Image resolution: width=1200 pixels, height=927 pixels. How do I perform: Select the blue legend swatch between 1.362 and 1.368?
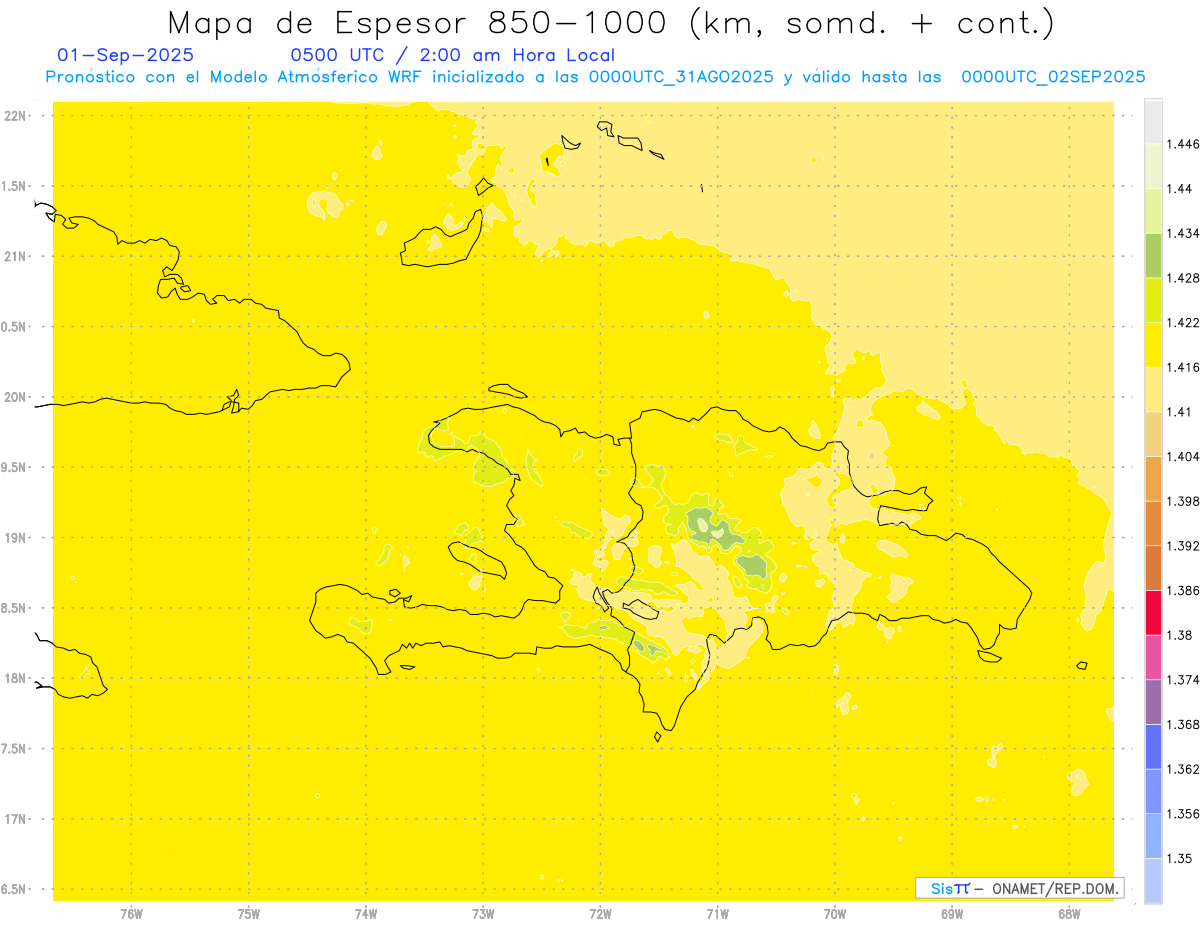[1153, 746]
